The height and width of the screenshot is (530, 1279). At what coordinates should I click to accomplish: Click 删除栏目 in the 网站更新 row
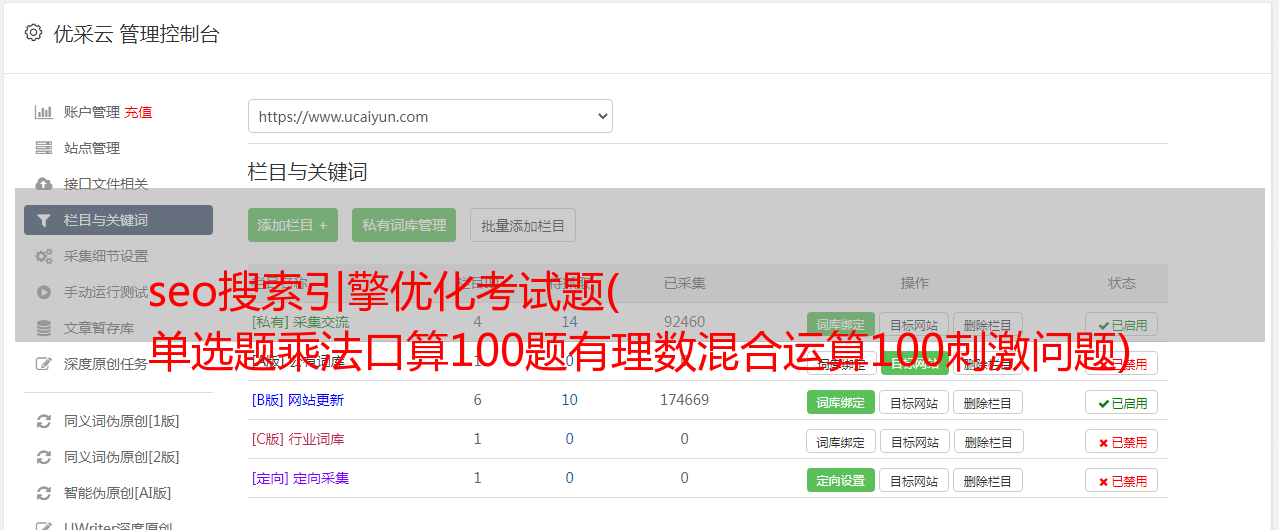point(988,402)
